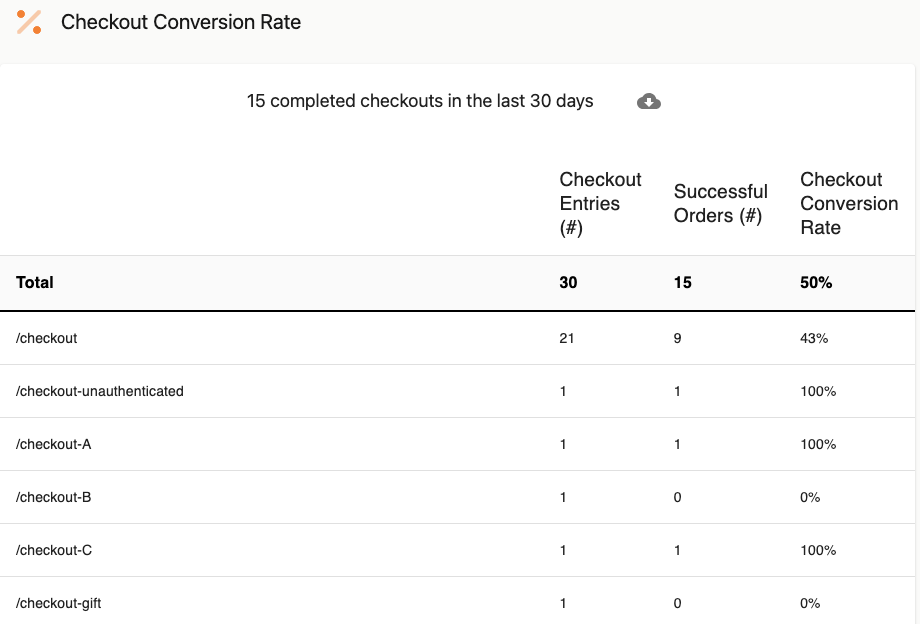920x624 pixels.
Task: Open the /checkout row
Action: coord(47,338)
